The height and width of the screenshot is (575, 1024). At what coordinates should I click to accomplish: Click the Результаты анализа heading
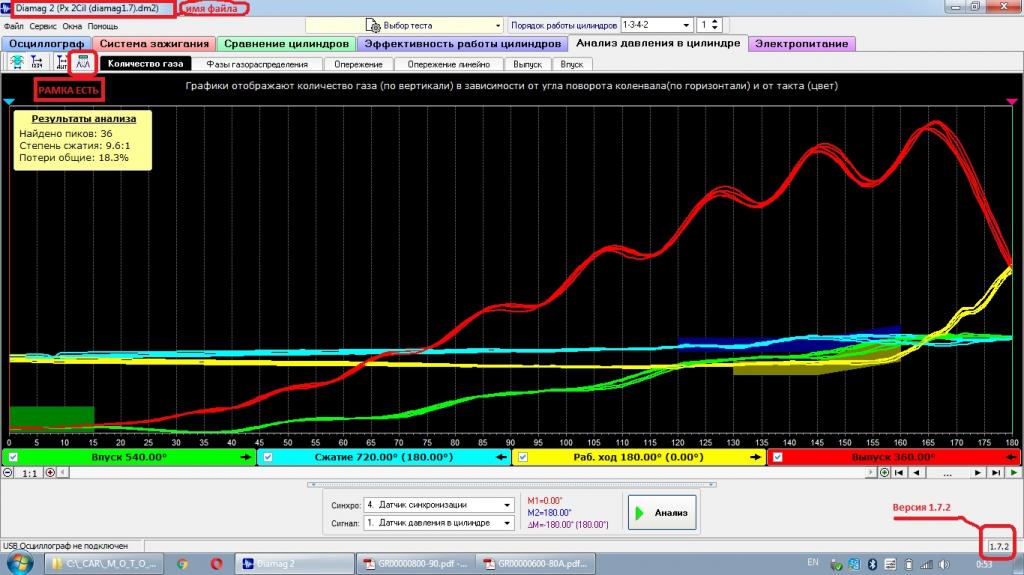[84, 119]
